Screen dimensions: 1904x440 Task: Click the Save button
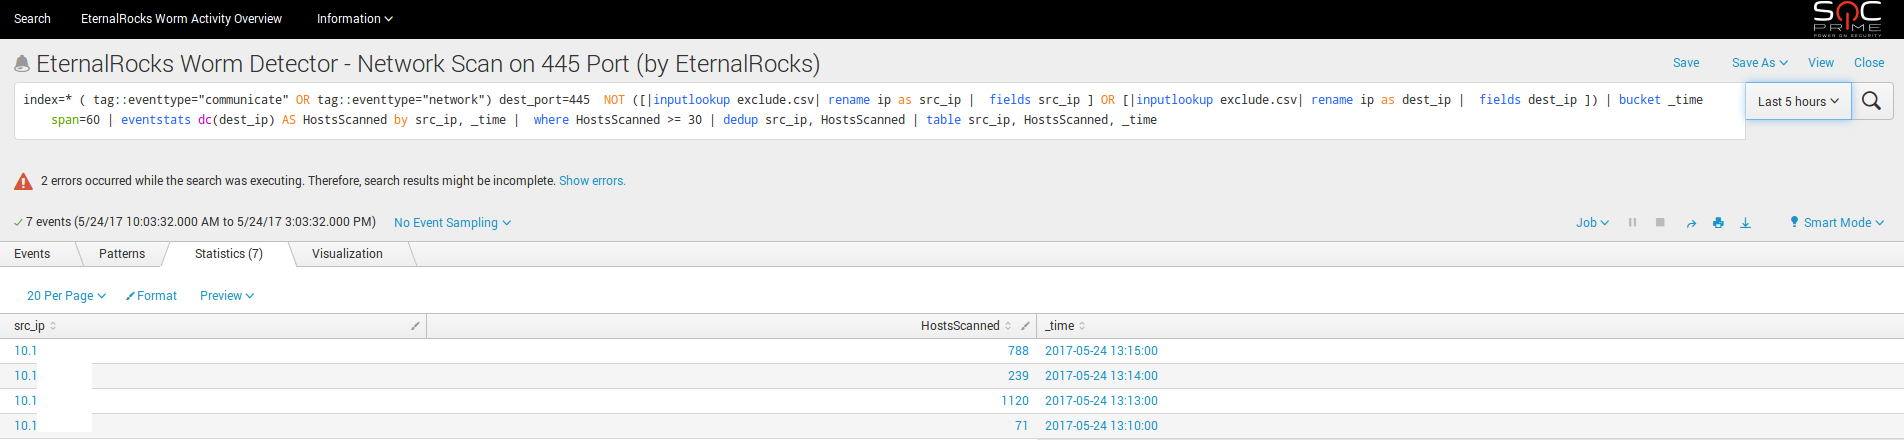click(x=1686, y=63)
